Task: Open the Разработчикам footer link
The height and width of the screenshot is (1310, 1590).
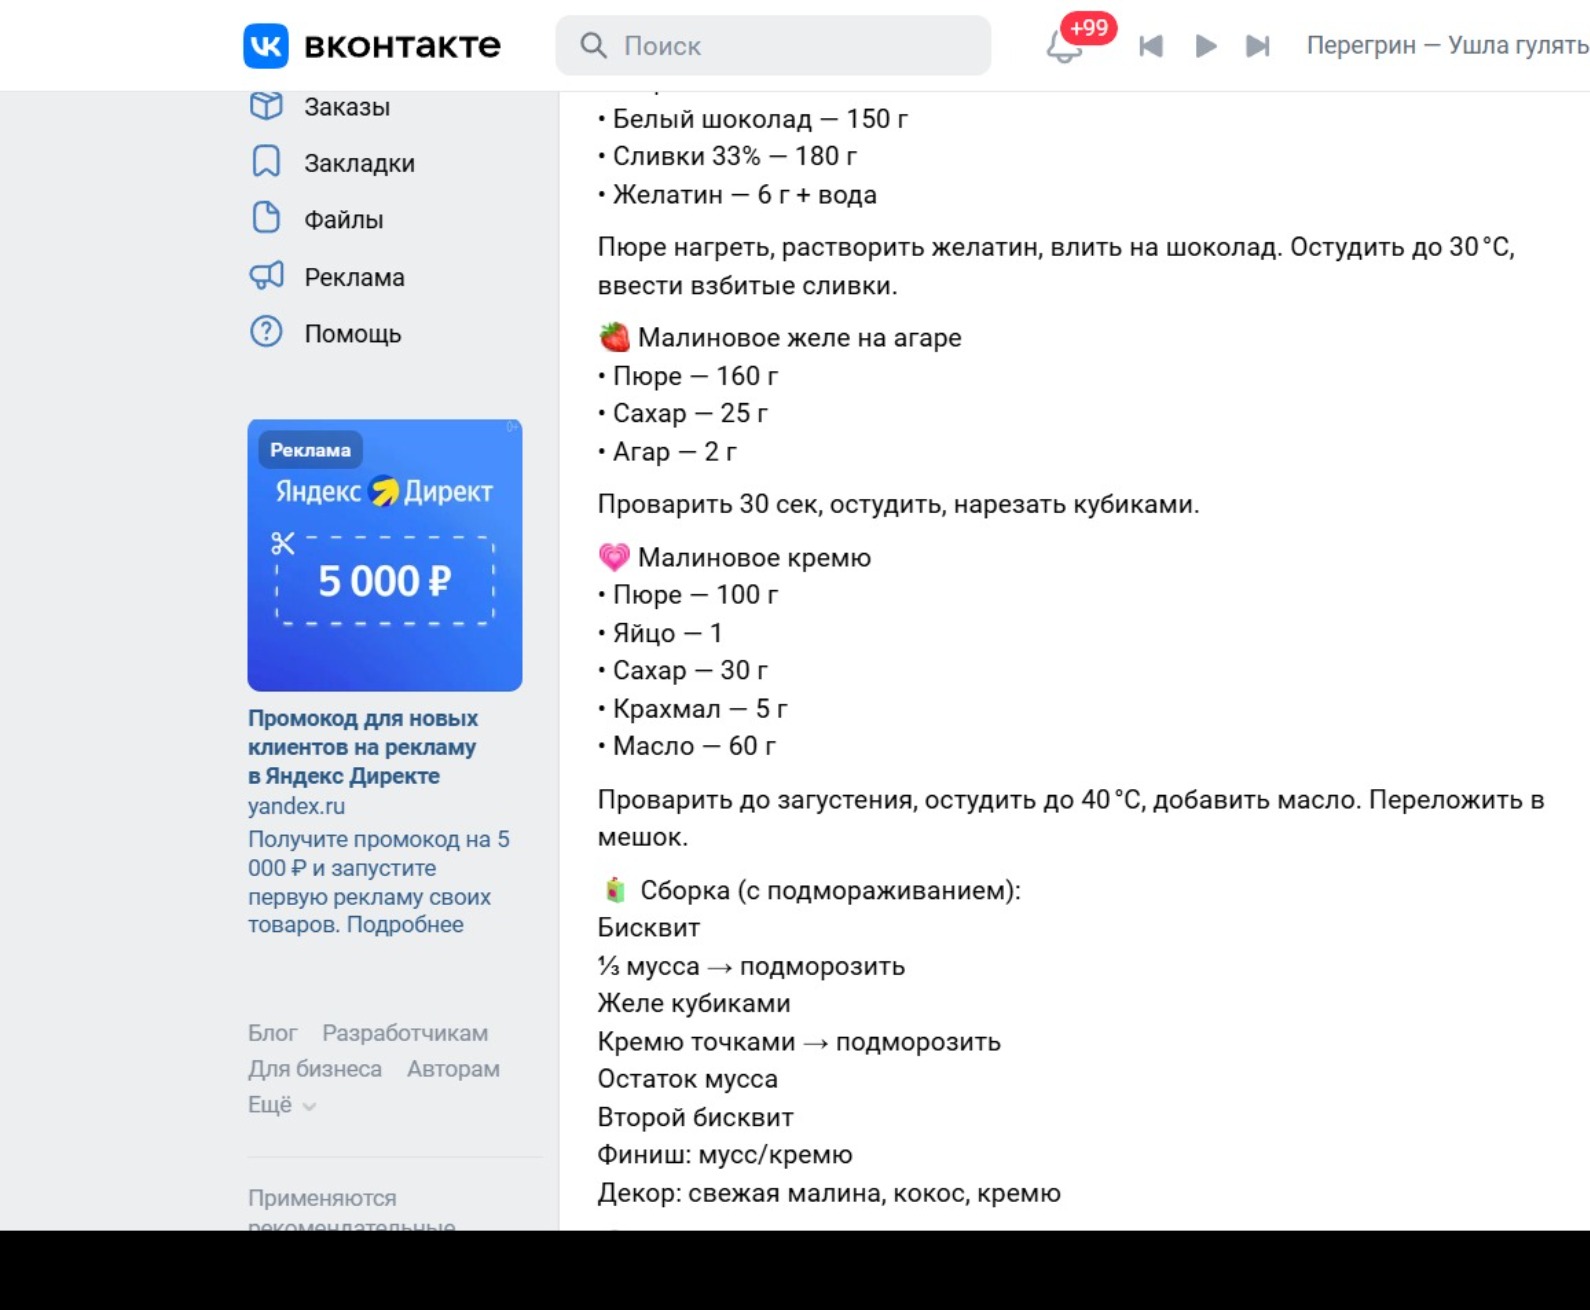Action: click(405, 1033)
